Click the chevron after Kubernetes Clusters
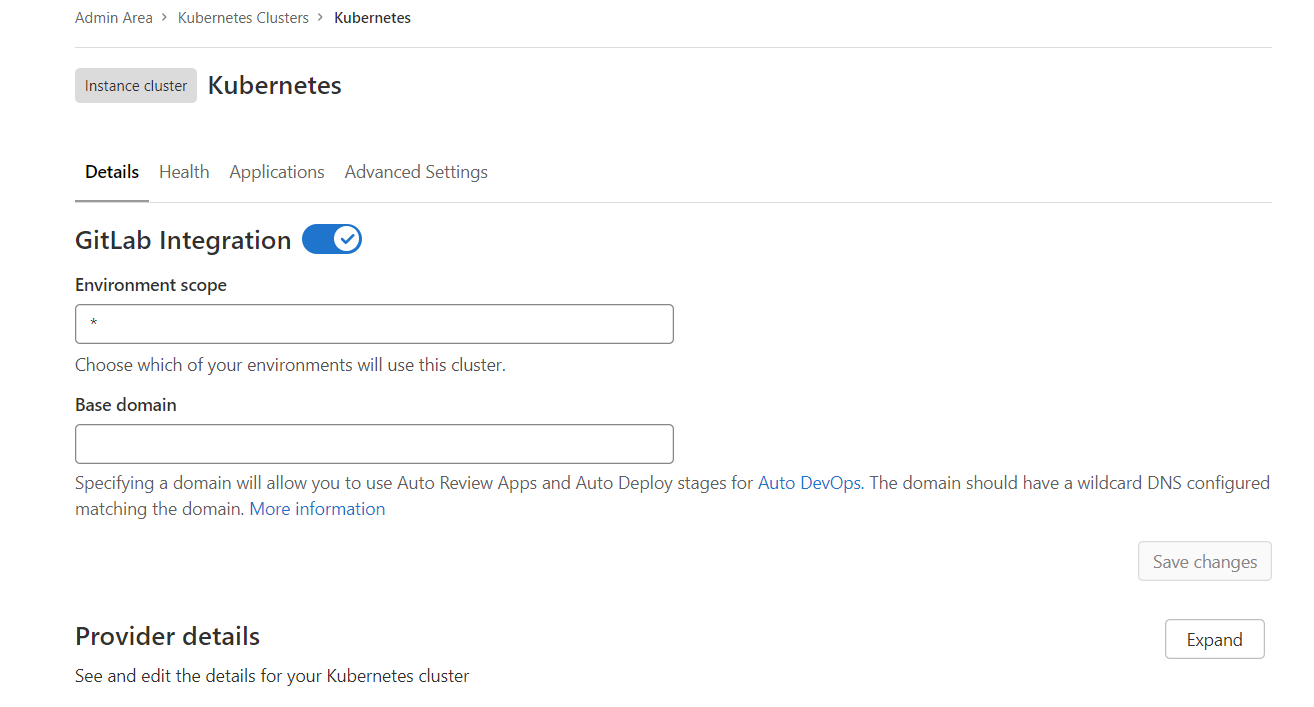 321,18
